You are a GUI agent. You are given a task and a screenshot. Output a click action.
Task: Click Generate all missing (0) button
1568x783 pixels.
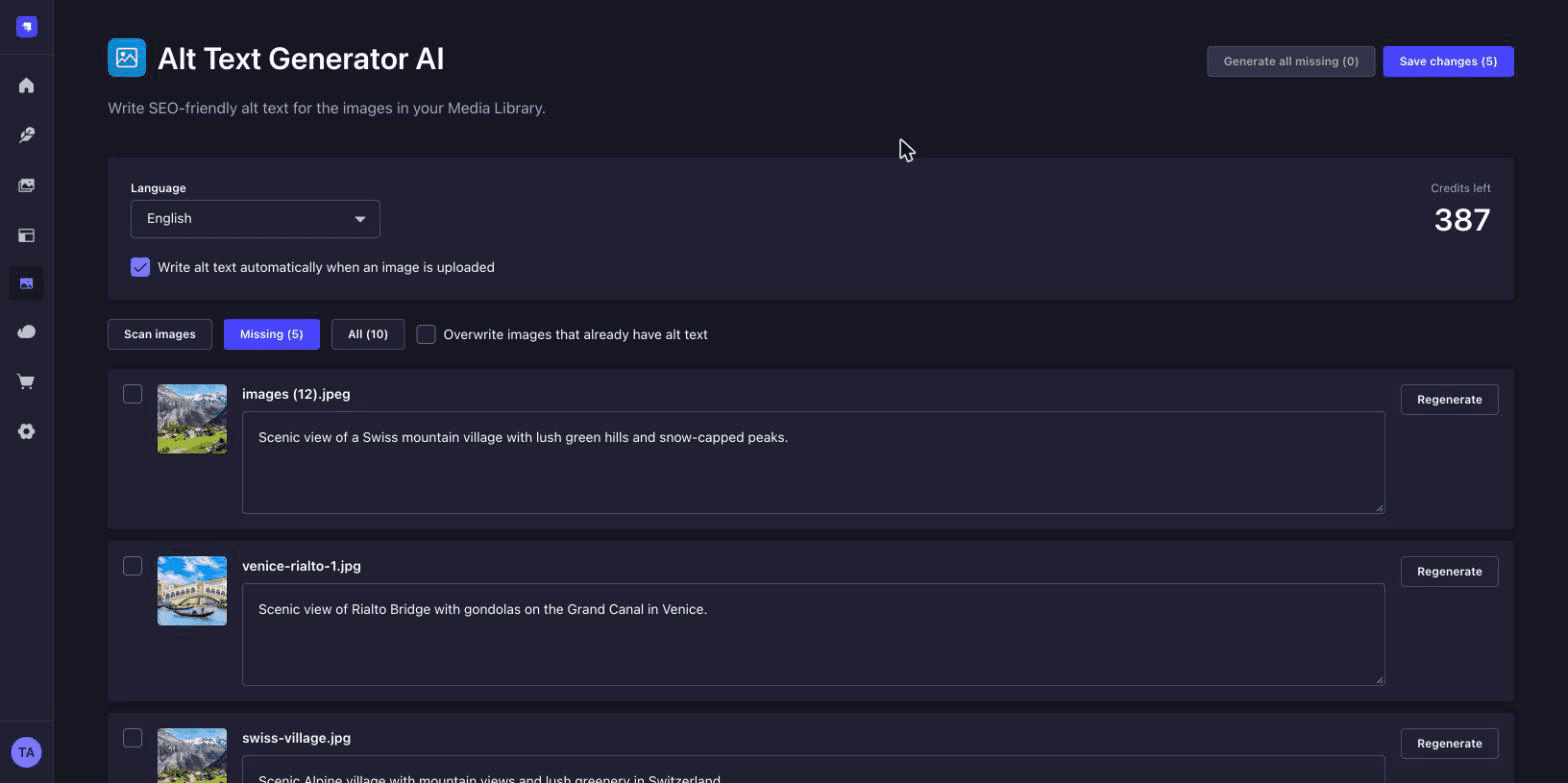click(x=1291, y=61)
